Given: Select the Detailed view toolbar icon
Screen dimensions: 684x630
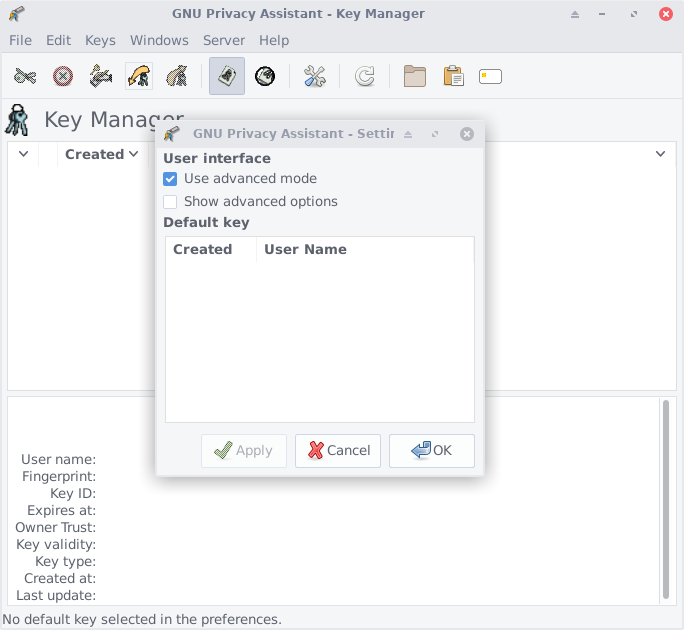Looking at the screenshot, I should click(x=265, y=76).
